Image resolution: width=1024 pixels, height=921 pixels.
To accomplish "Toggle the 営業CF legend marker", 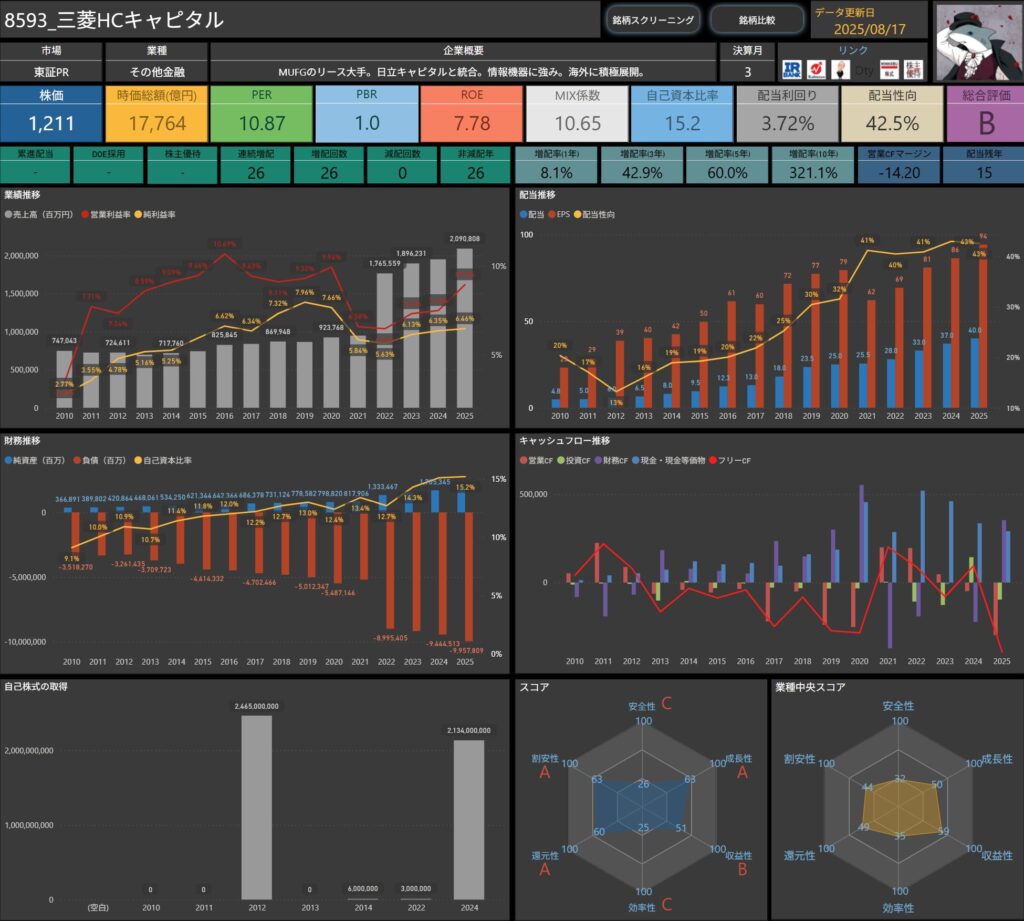I will click(x=523, y=460).
